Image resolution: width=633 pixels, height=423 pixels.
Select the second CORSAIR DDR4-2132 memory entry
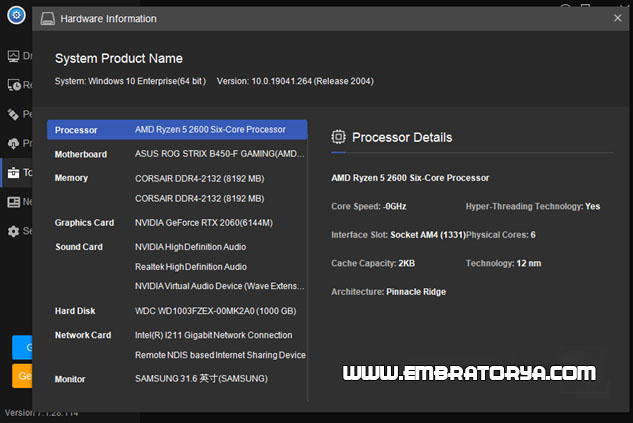[199, 198]
